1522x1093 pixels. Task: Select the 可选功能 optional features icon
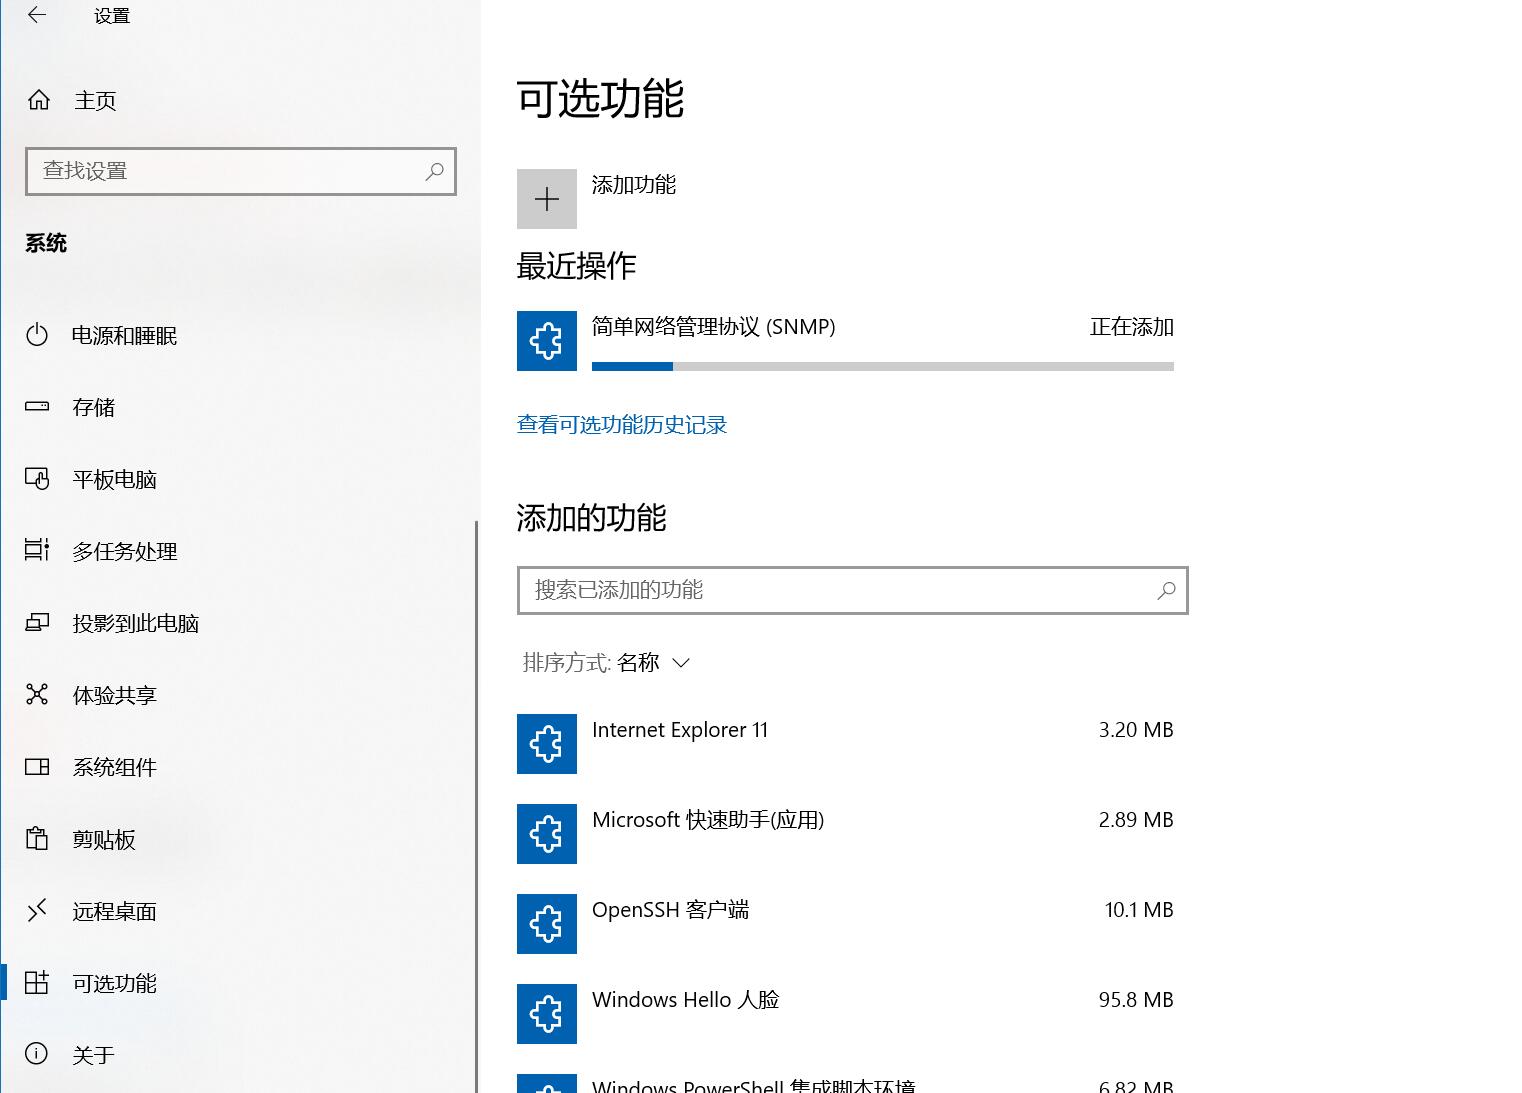(37, 982)
